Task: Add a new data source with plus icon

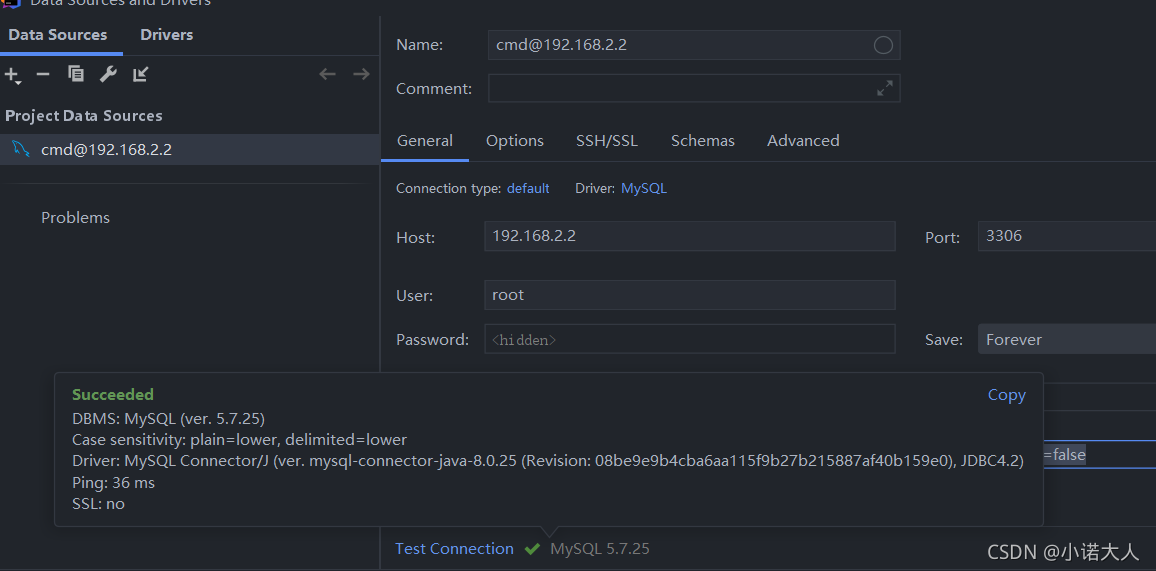Action: 12,74
